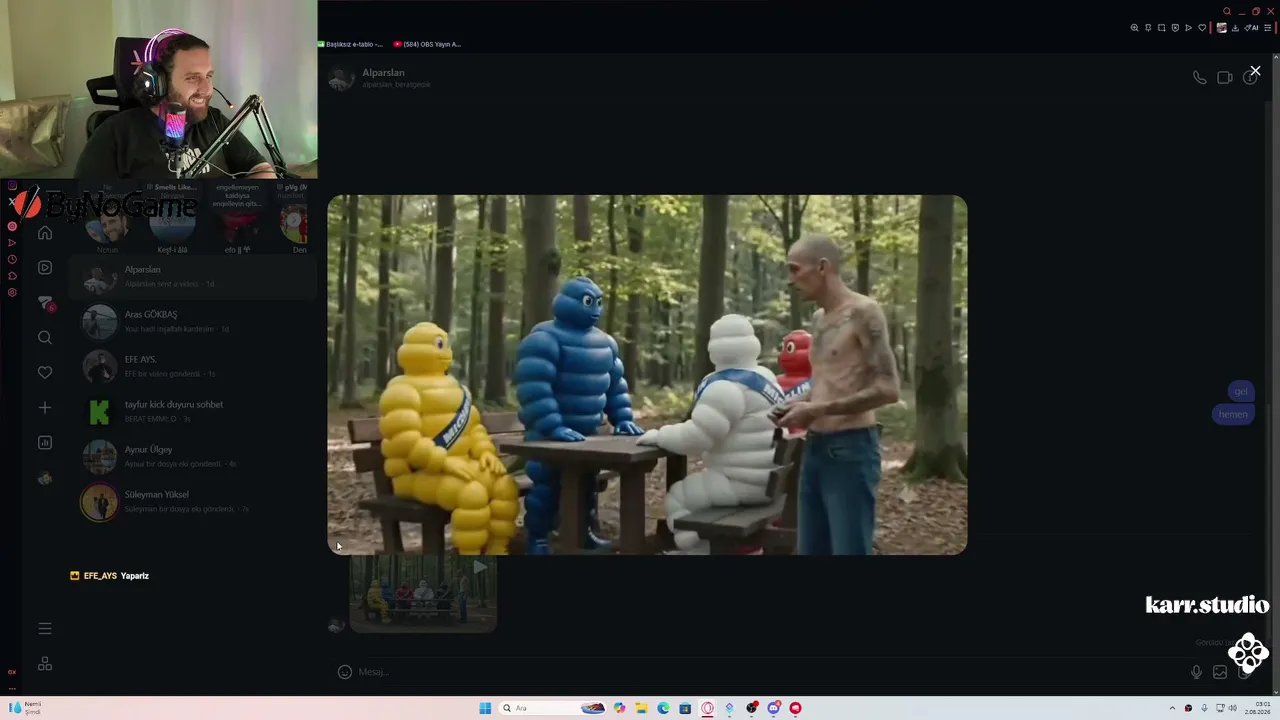Open the weather widget on the taskbar
Viewport: 1280px width, 720px height.
point(24,708)
